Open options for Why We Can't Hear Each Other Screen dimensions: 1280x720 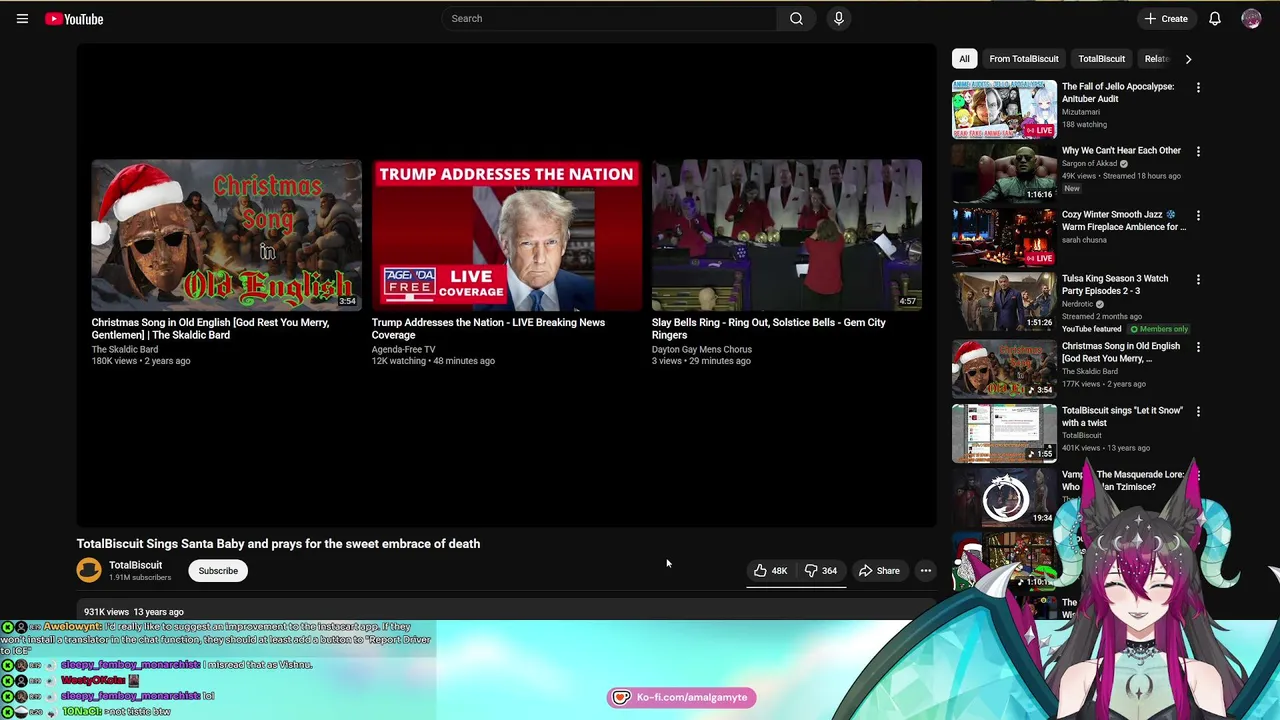click(x=1198, y=151)
